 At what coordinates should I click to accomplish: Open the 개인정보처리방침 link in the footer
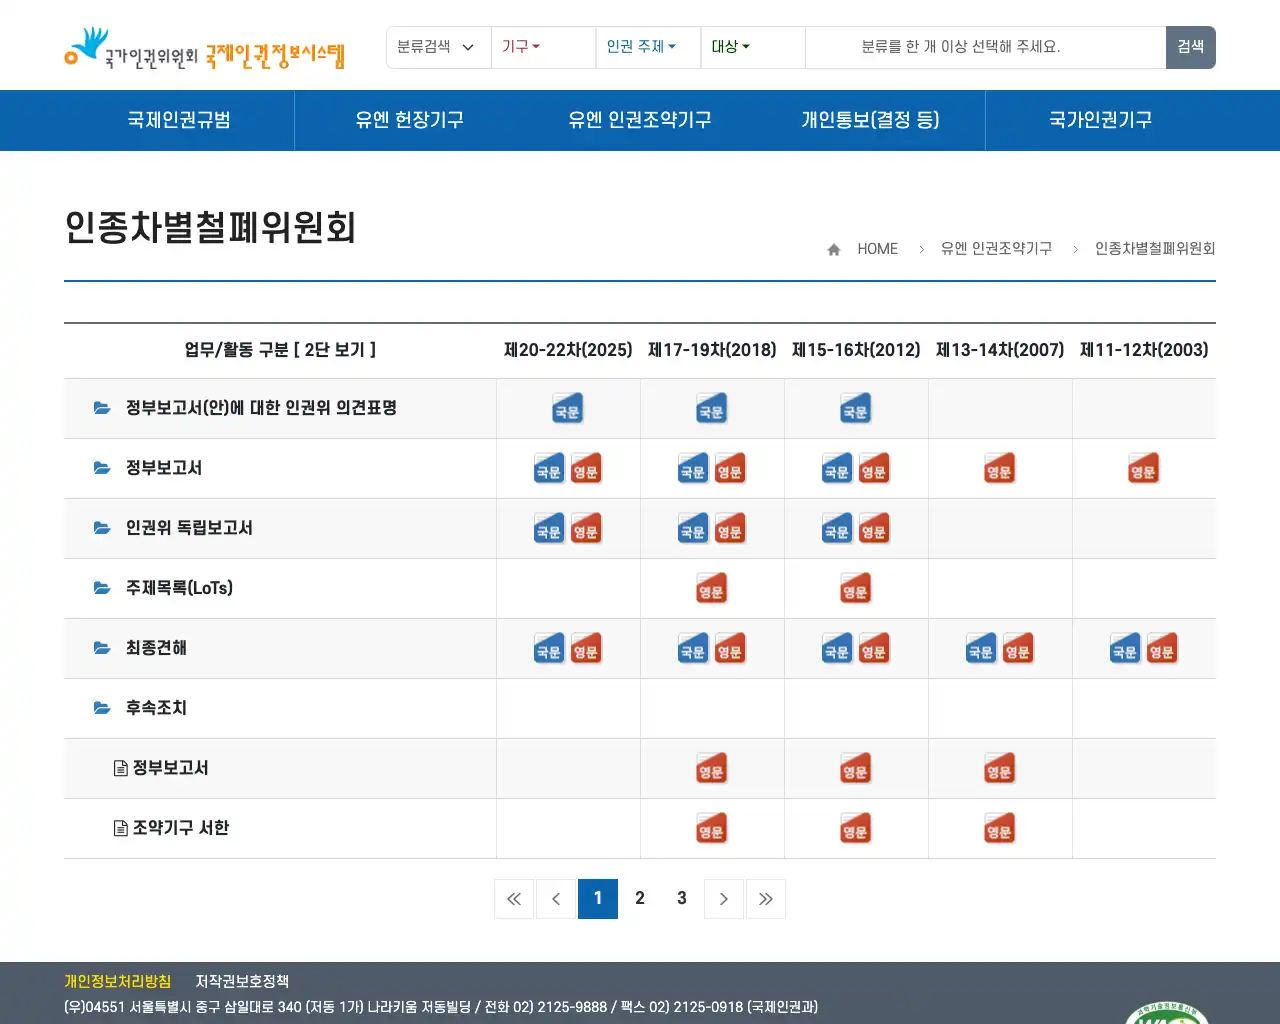pos(117,980)
